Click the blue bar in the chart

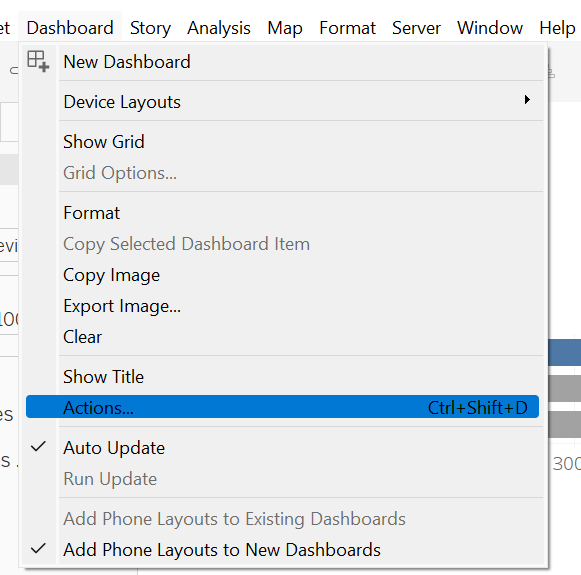click(x=564, y=352)
